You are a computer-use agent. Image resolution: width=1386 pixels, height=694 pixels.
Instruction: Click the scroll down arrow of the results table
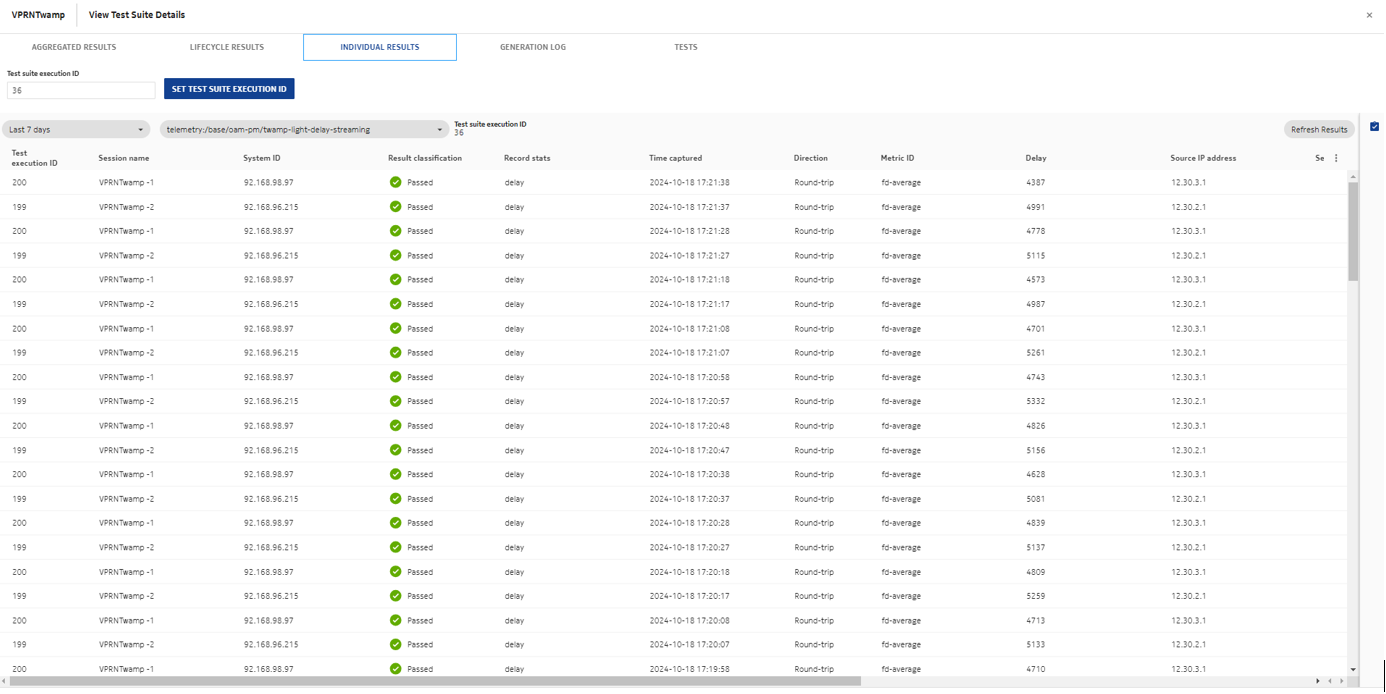1353,670
